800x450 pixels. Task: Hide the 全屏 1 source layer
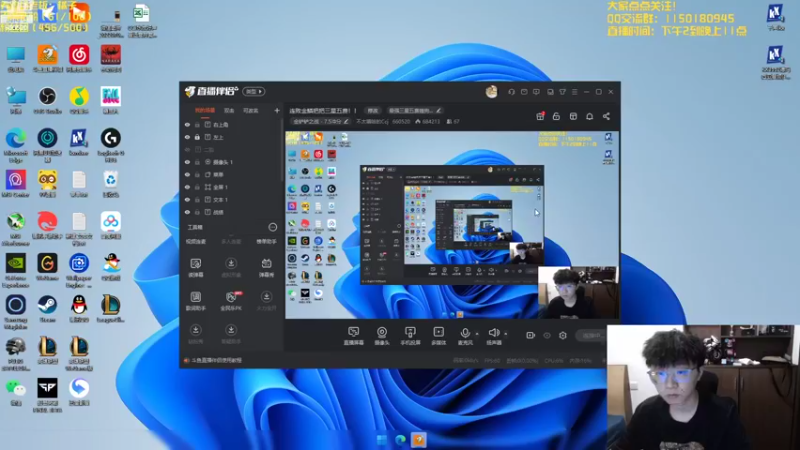point(187,187)
